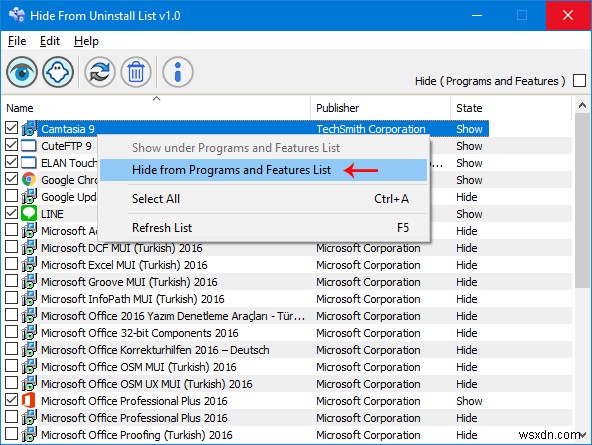Screen dimensions: 592x445
Task: Click the vertical scrollbar thumb
Action: [582, 200]
